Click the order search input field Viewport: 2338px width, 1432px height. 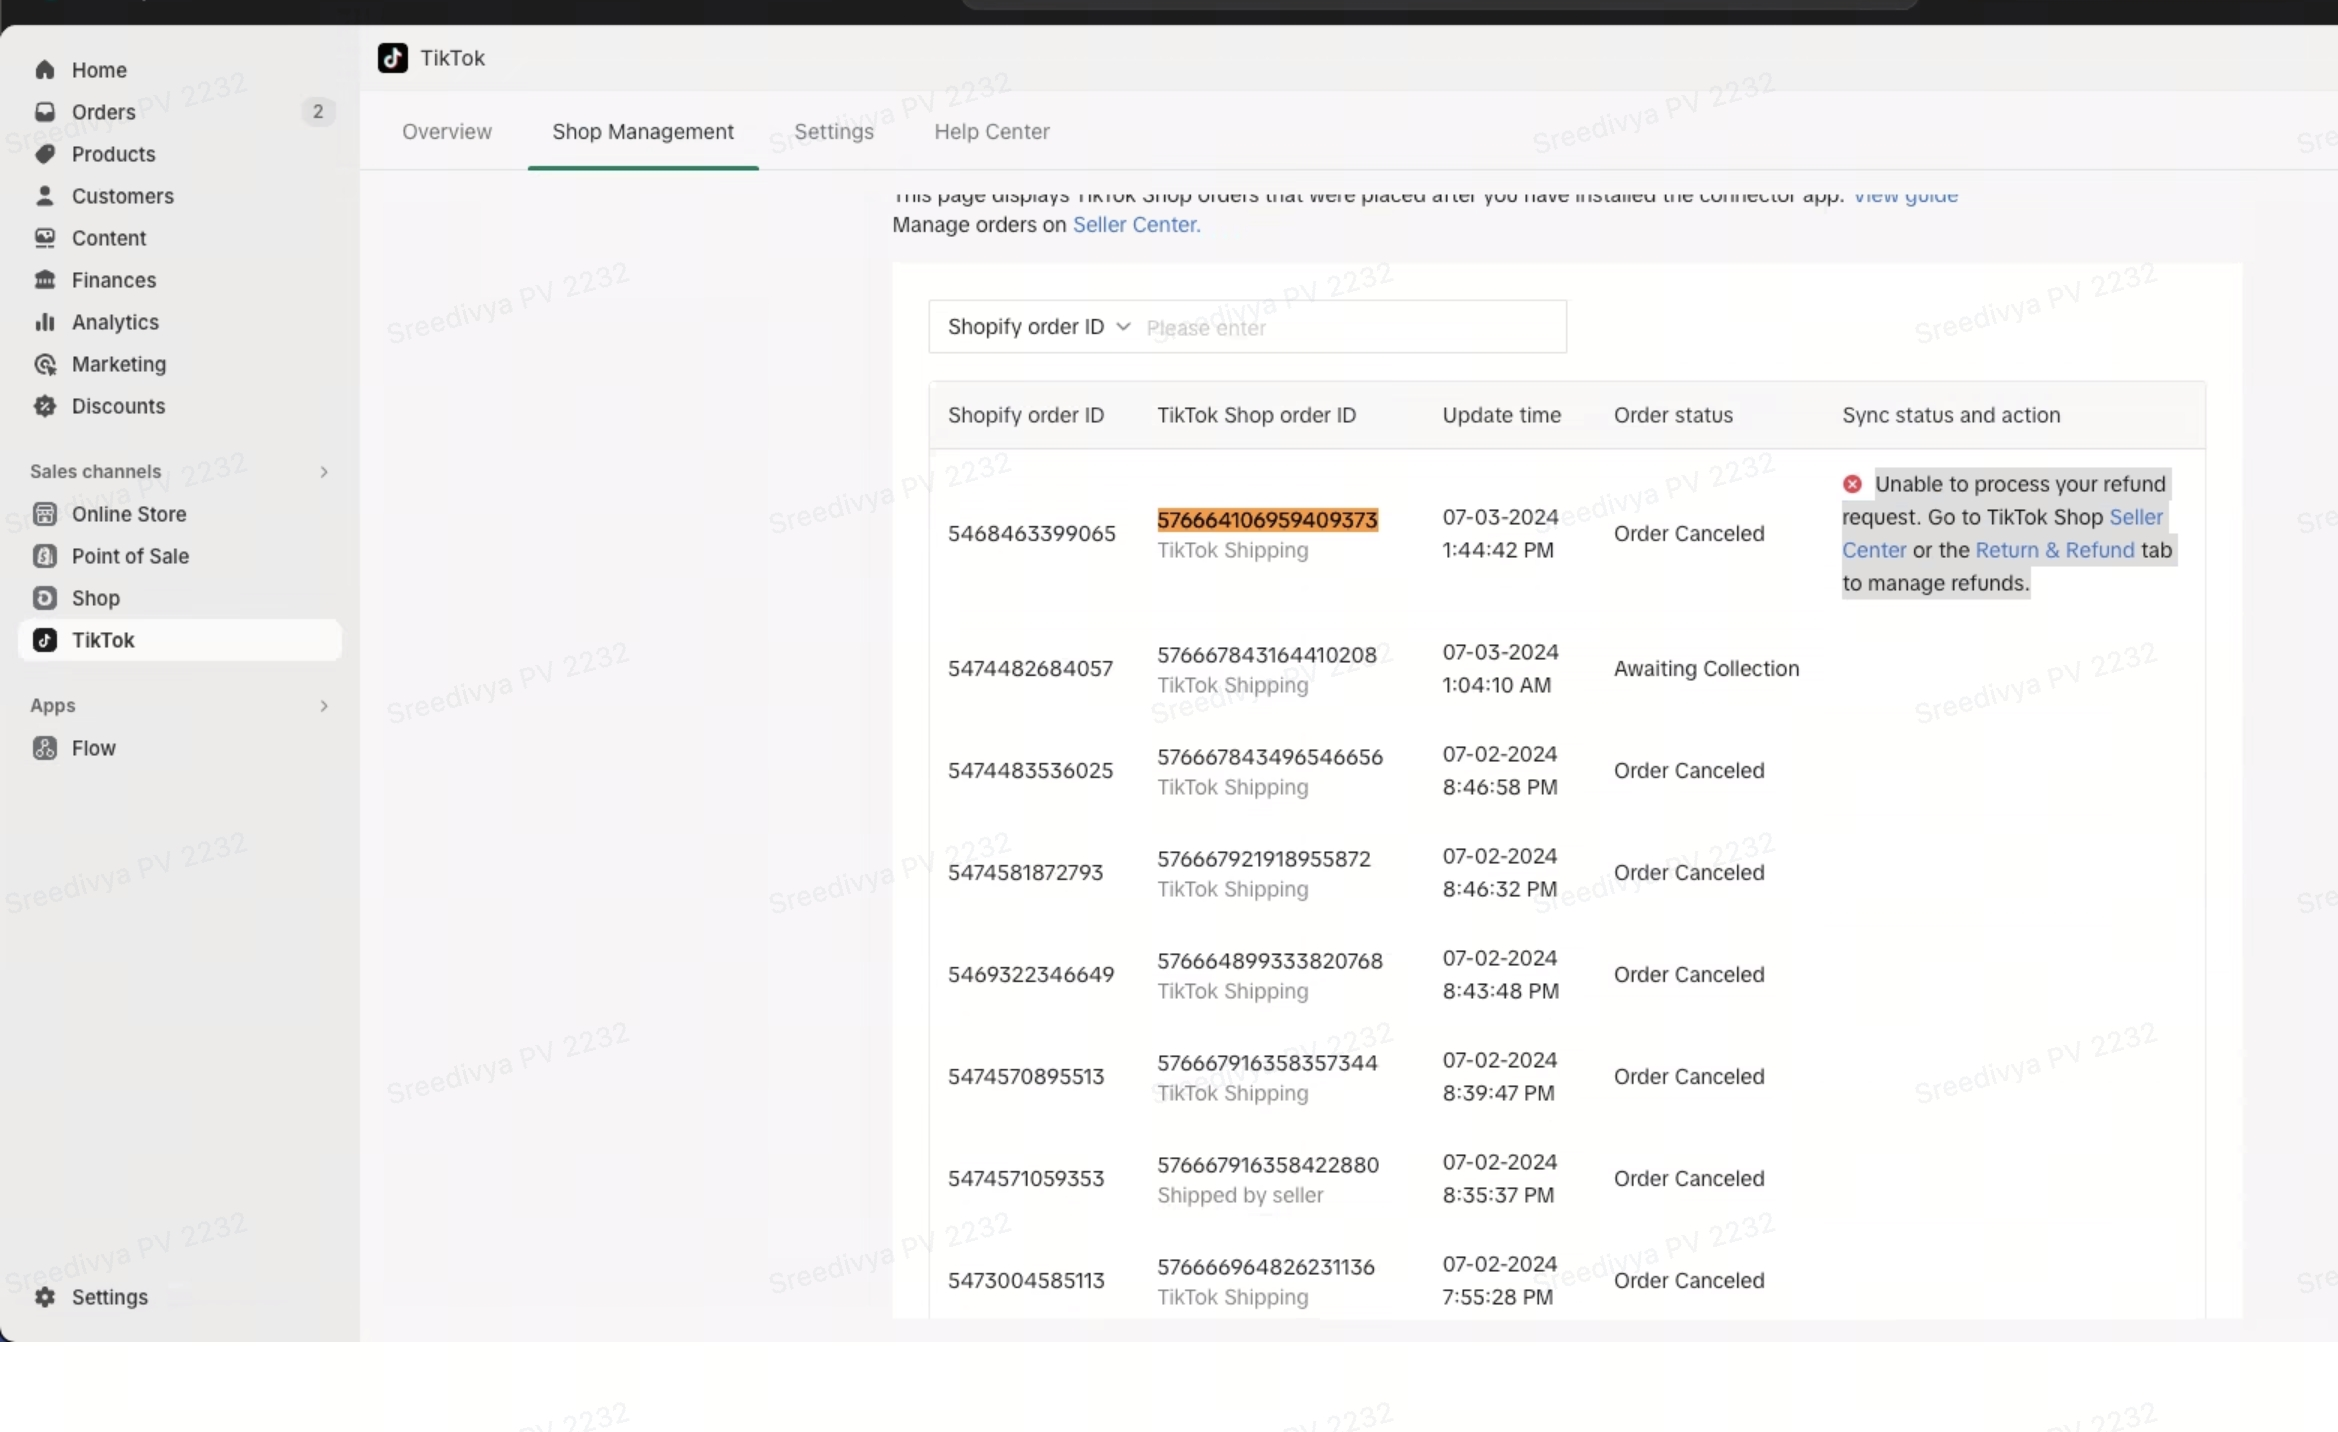[x=1348, y=328]
